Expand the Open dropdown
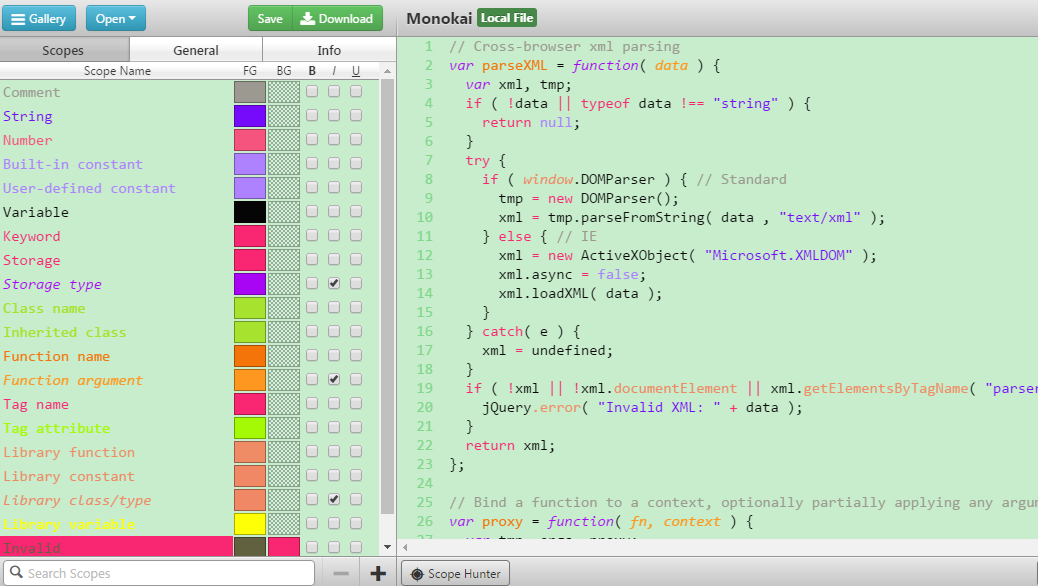The width and height of the screenshot is (1038, 586). [115, 19]
